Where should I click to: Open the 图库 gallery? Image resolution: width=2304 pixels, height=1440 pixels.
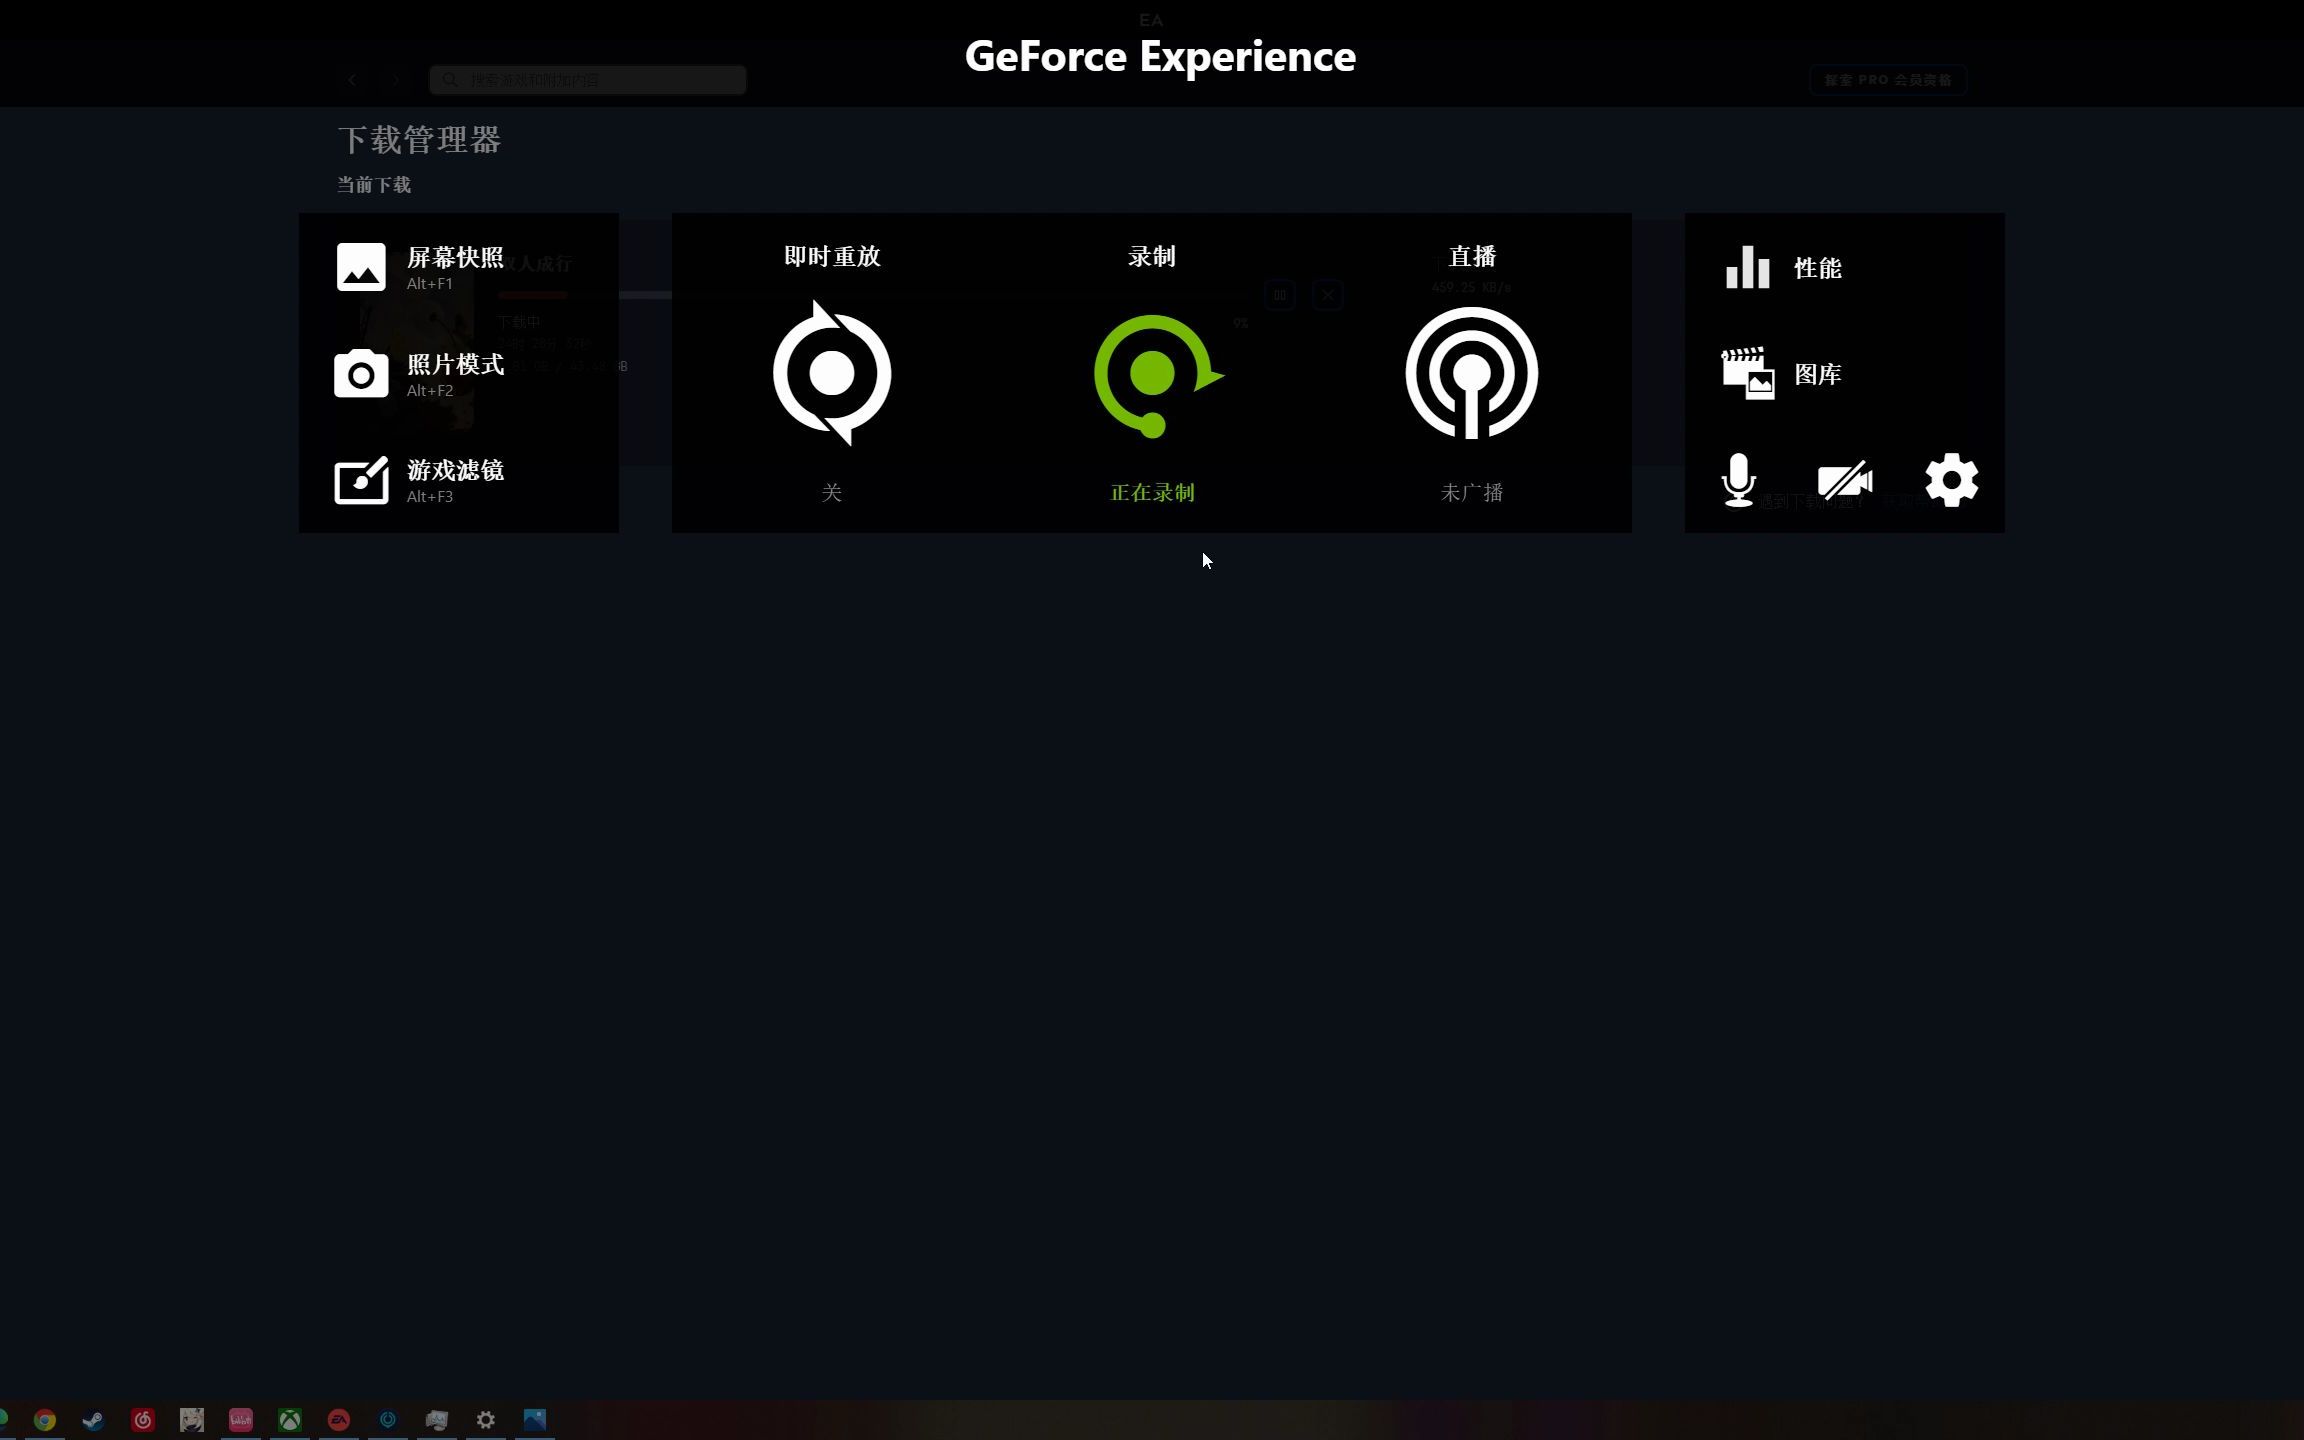(x=1782, y=374)
